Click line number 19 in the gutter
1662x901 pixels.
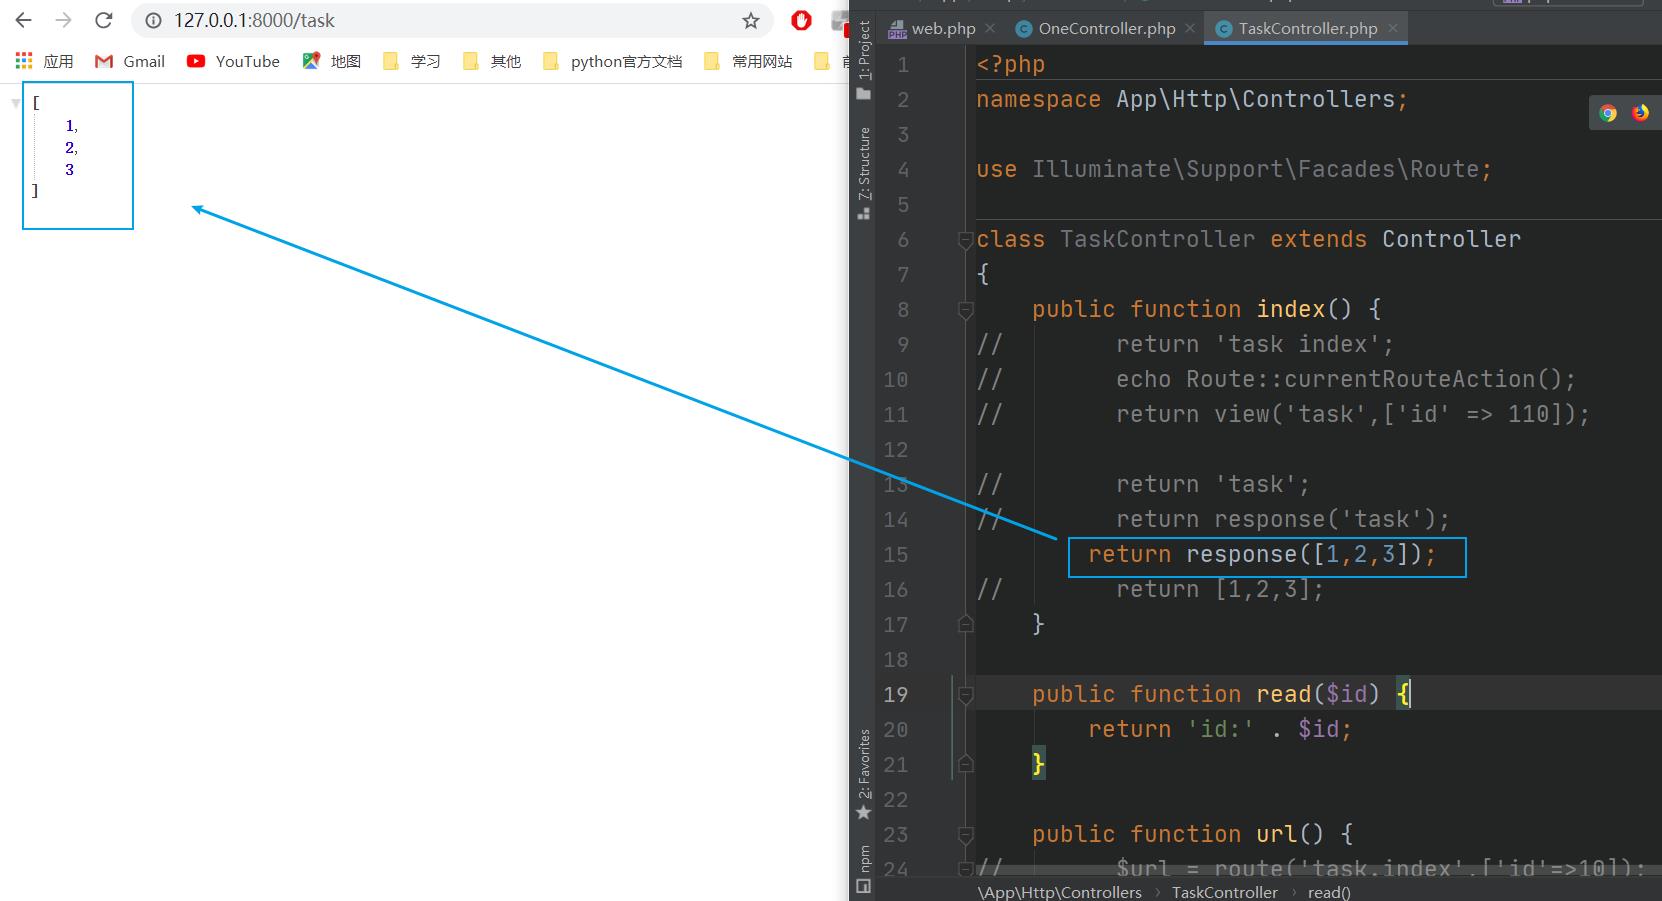(x=896, y=695)
